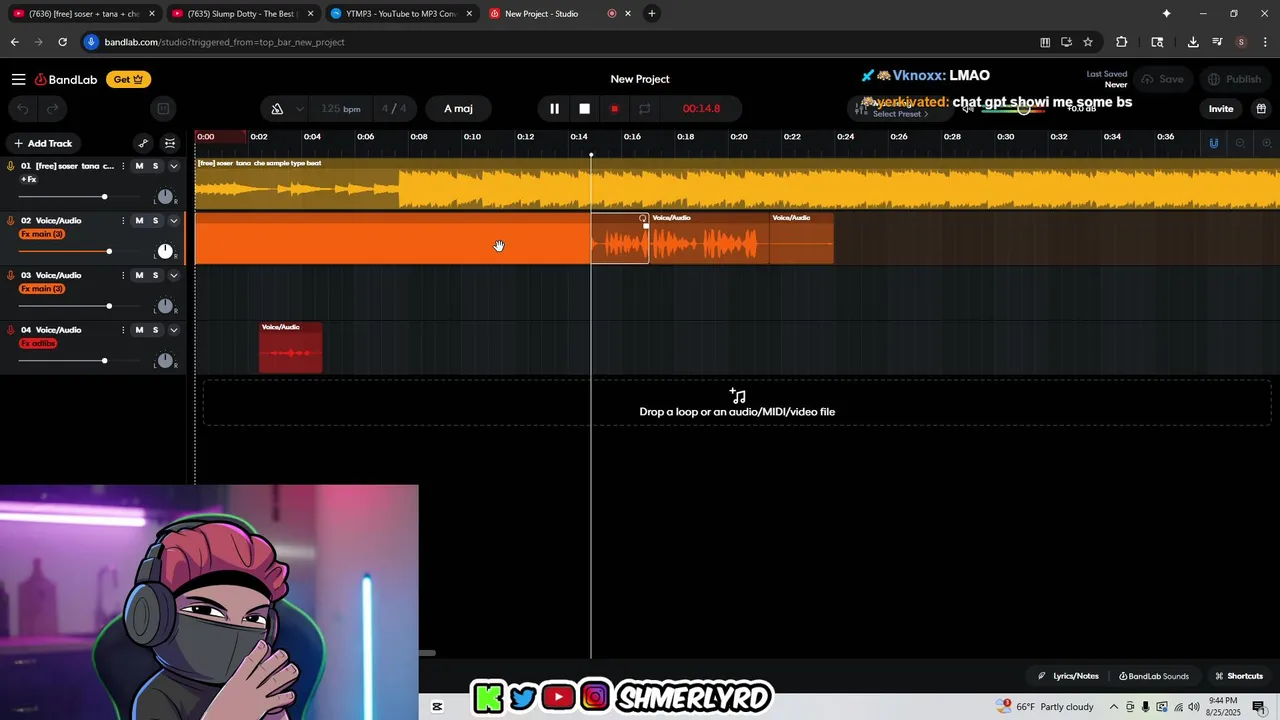Switch to the Slump Dotty YouTube tab

[242, 14]
